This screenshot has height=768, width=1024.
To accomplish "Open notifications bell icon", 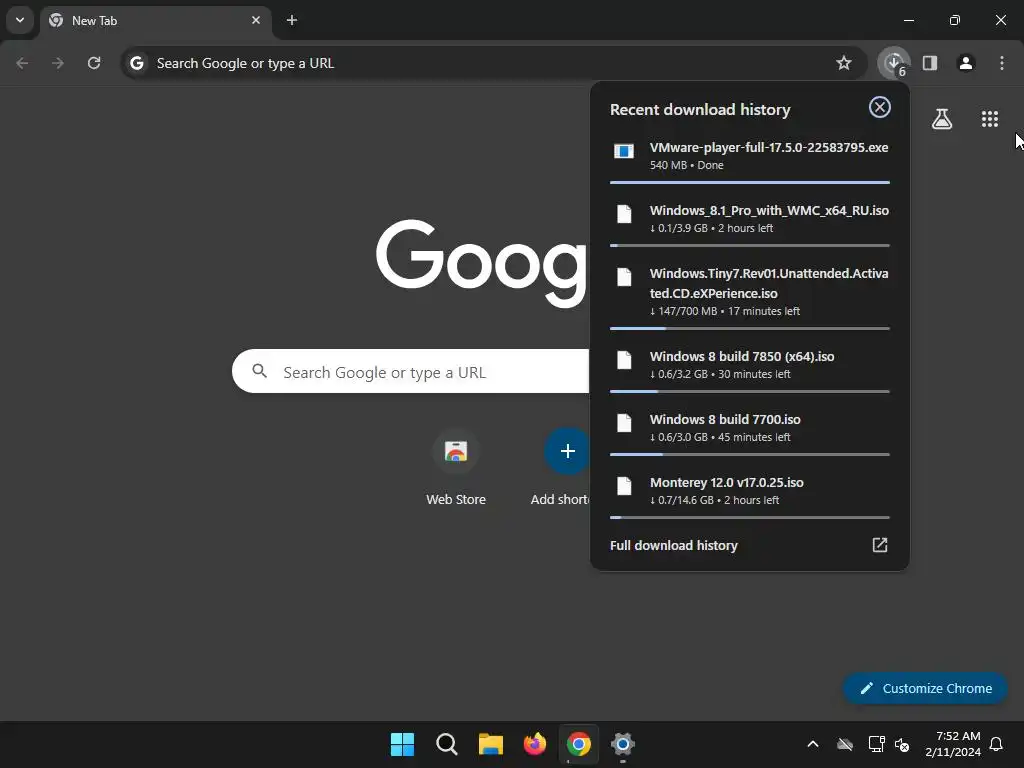I will (x=996, y=744).
